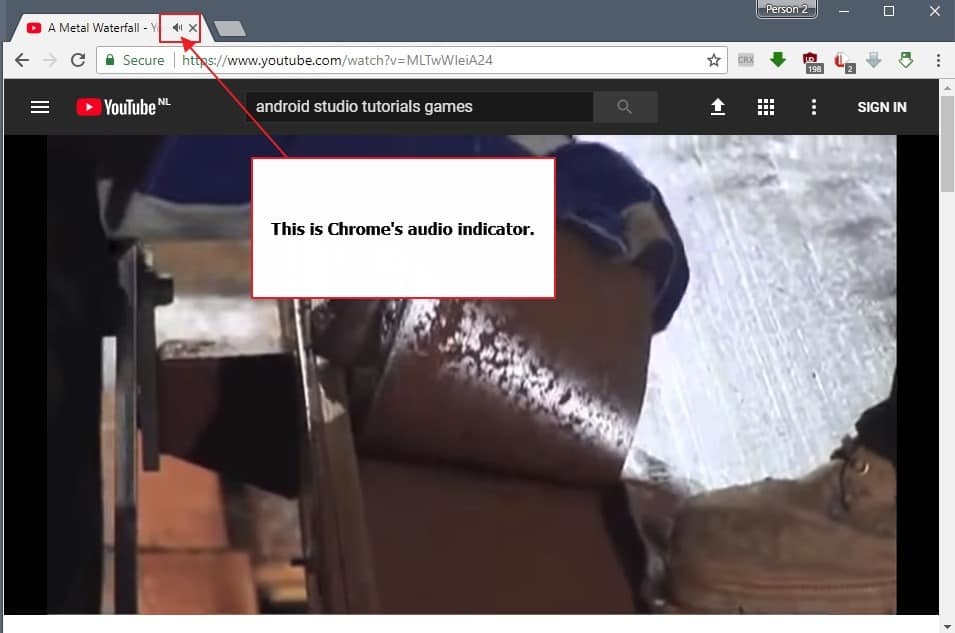Bookmark this page with the star
955x633 pixels.
714,60
